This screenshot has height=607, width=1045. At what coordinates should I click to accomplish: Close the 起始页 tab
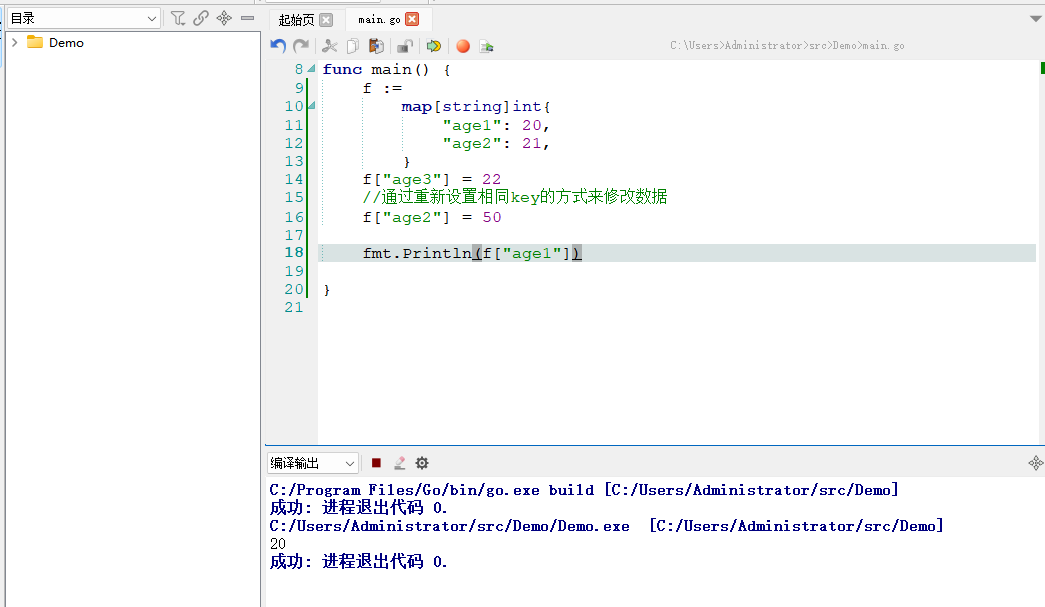(325, 19)
